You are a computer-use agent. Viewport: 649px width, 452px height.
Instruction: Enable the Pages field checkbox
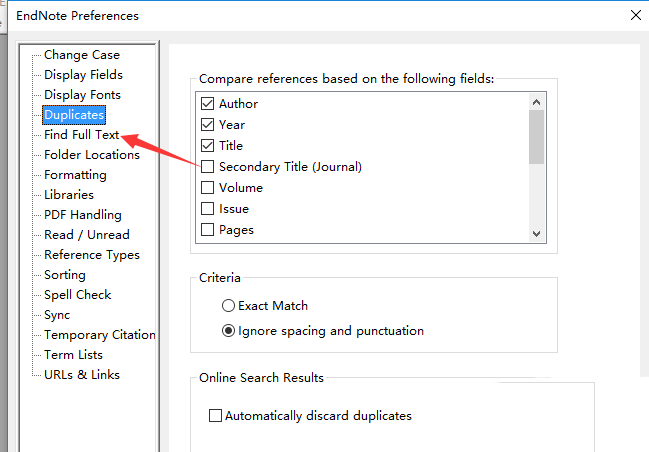pyautogui.click(x=208, y=230)
